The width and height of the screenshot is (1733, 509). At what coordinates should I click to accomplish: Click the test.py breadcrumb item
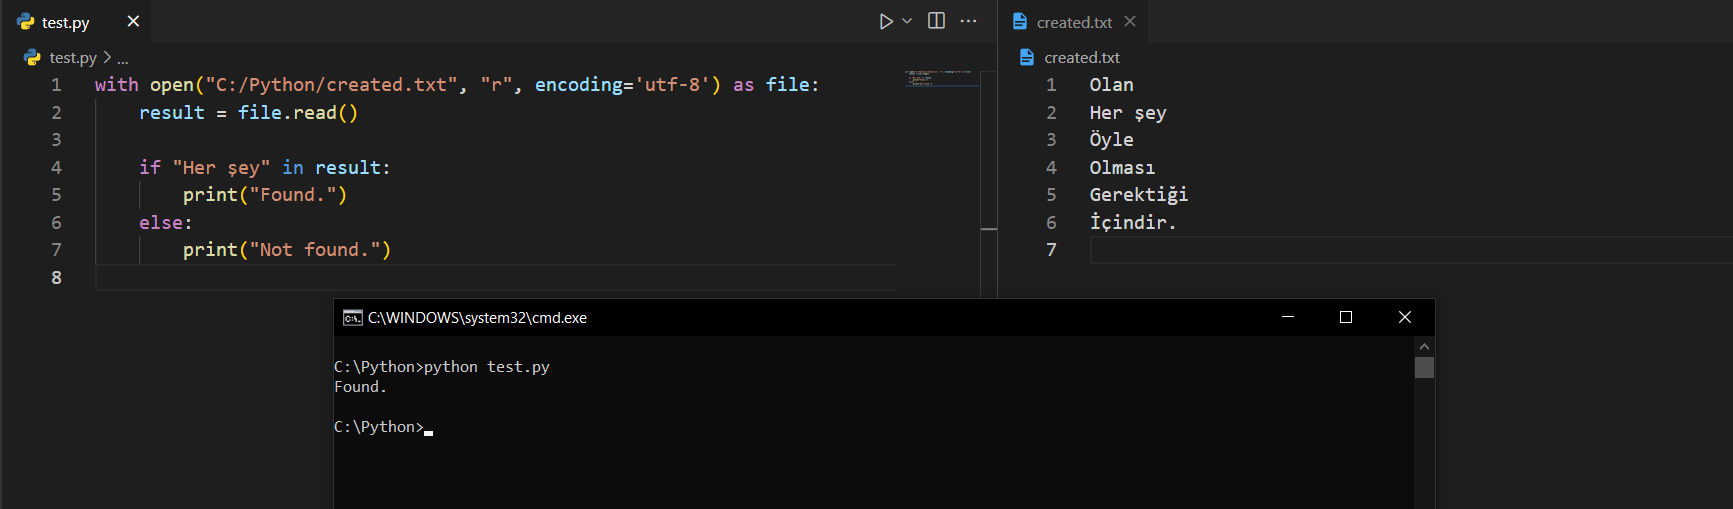pyautogui.click(x=73, y=58)
